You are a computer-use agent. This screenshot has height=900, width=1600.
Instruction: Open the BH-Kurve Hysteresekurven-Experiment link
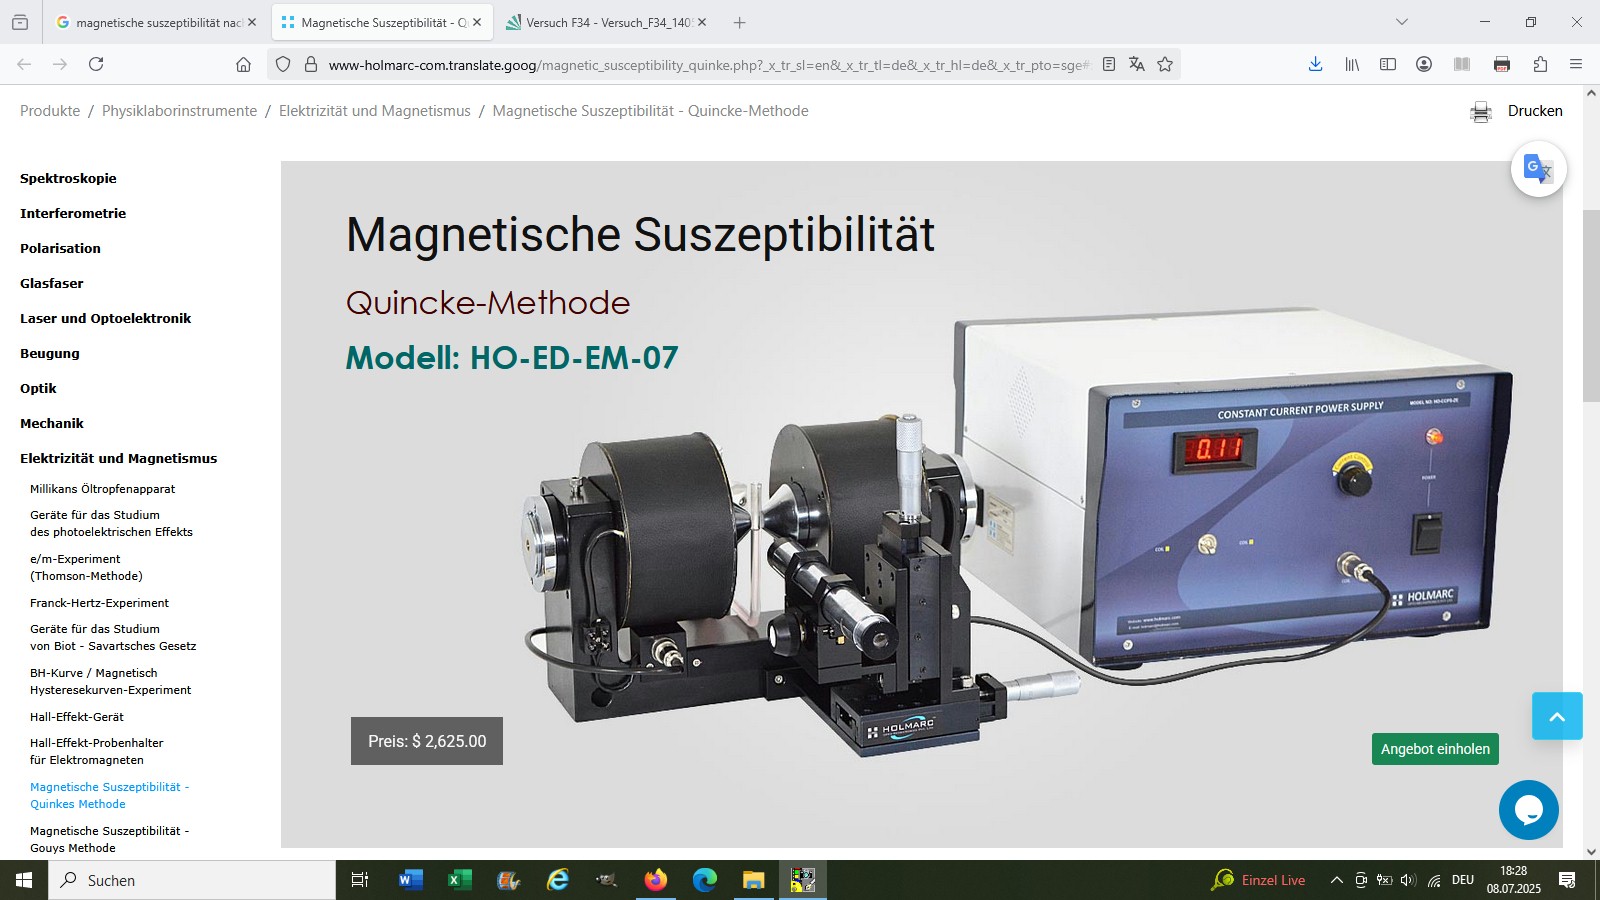(x=110, y=681)
